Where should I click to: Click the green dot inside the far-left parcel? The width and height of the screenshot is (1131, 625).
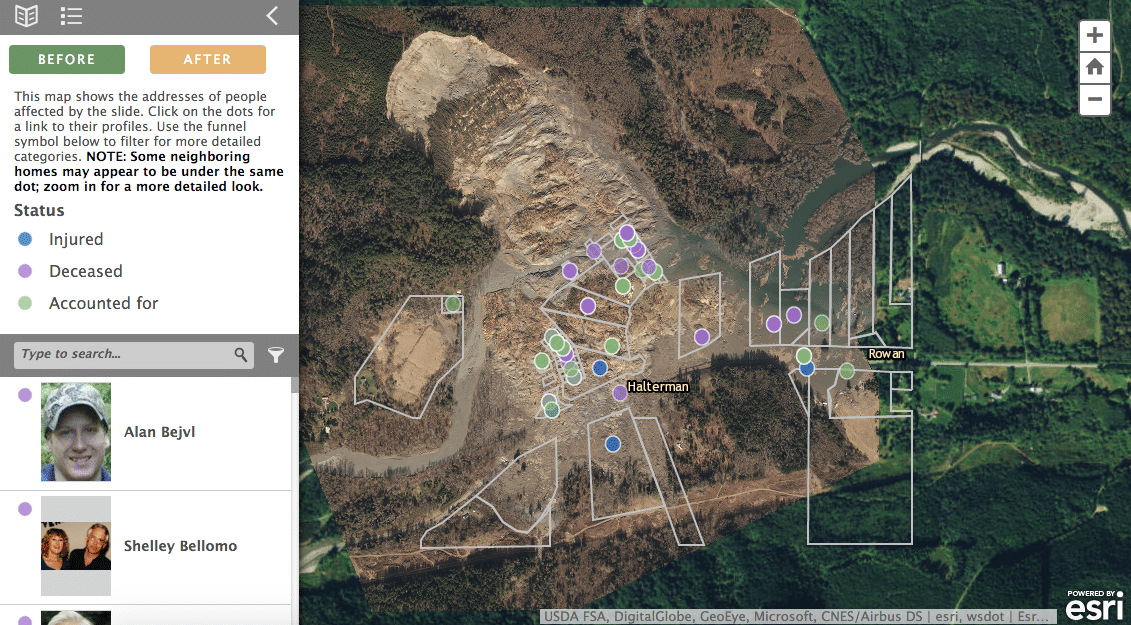click(453, 304)
